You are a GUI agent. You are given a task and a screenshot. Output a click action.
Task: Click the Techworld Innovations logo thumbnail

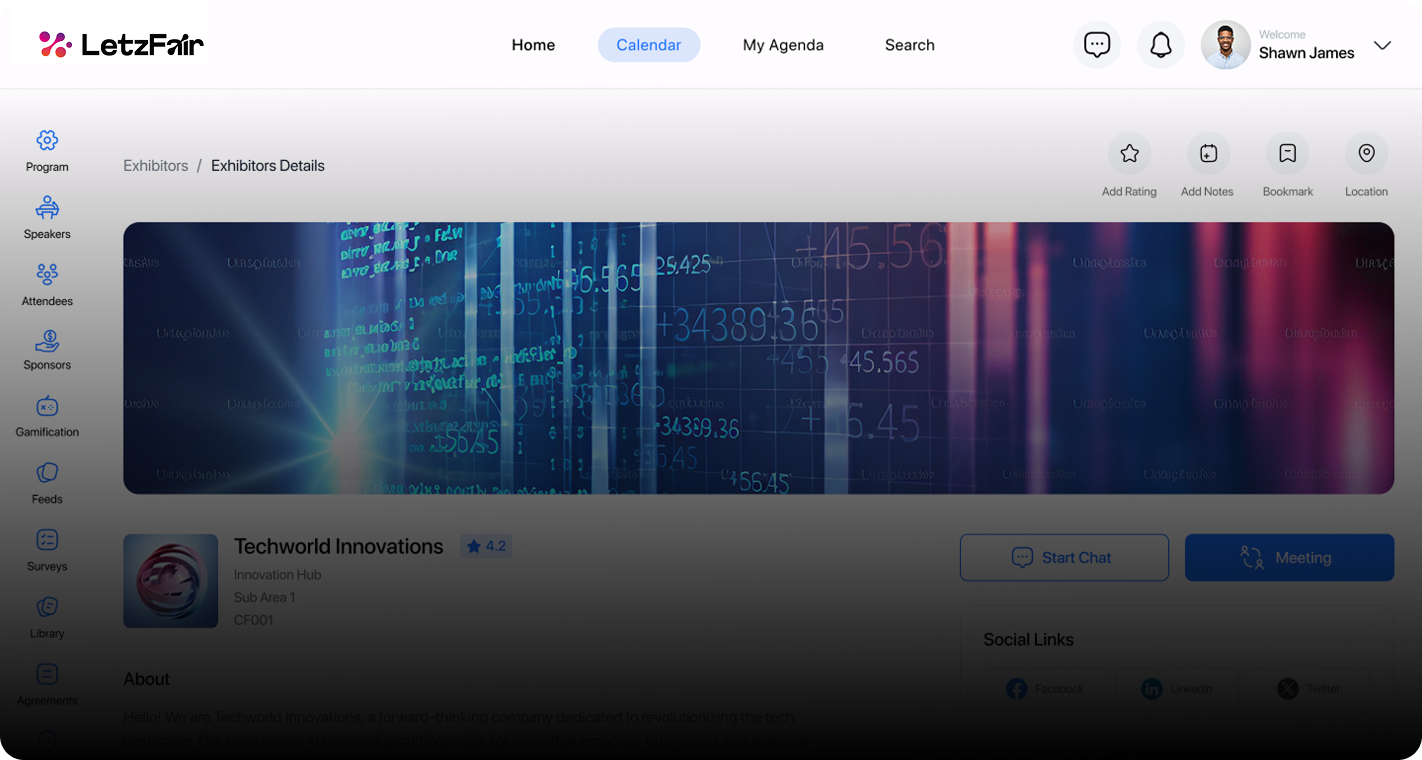tap(171, 581)
